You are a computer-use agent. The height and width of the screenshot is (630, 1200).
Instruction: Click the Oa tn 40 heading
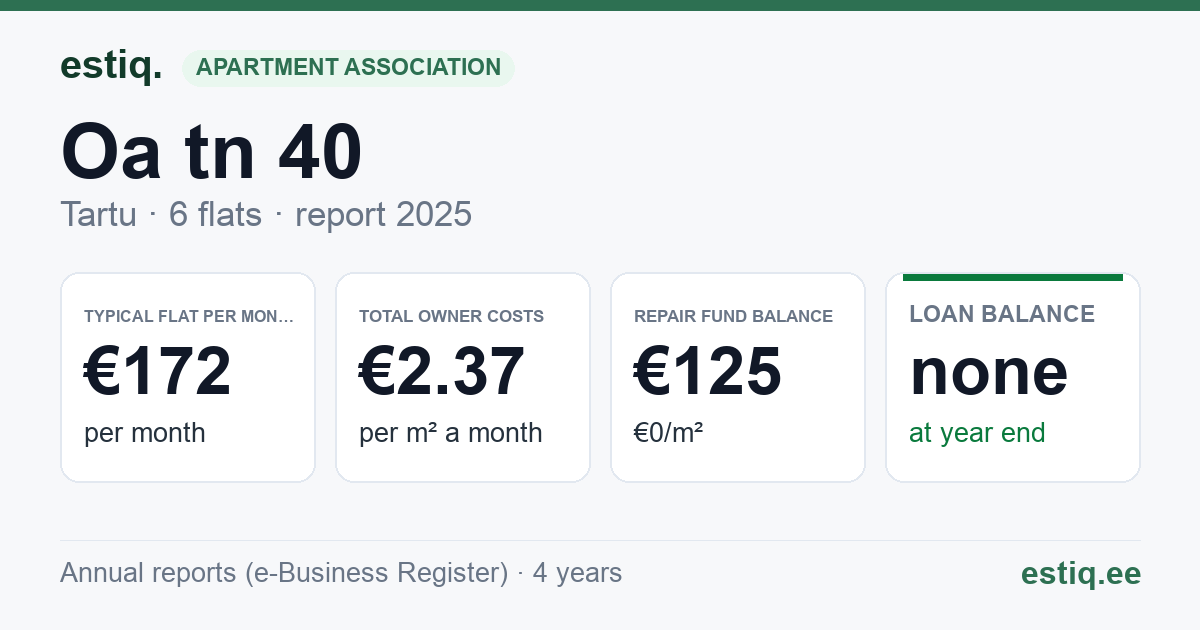(x=211, y=152)
